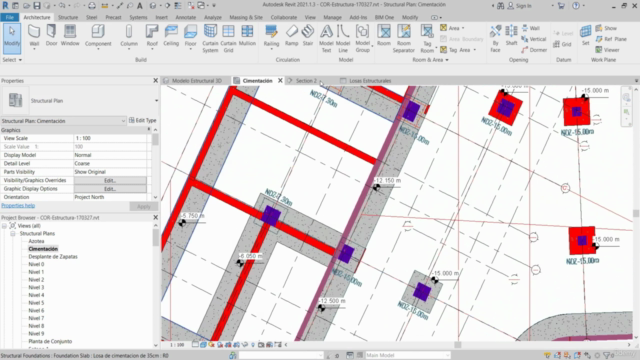This screenshot has width=640, height=360.
Task: Open Desplante de Zapatas plan view
Action: [x=53, y=257]
